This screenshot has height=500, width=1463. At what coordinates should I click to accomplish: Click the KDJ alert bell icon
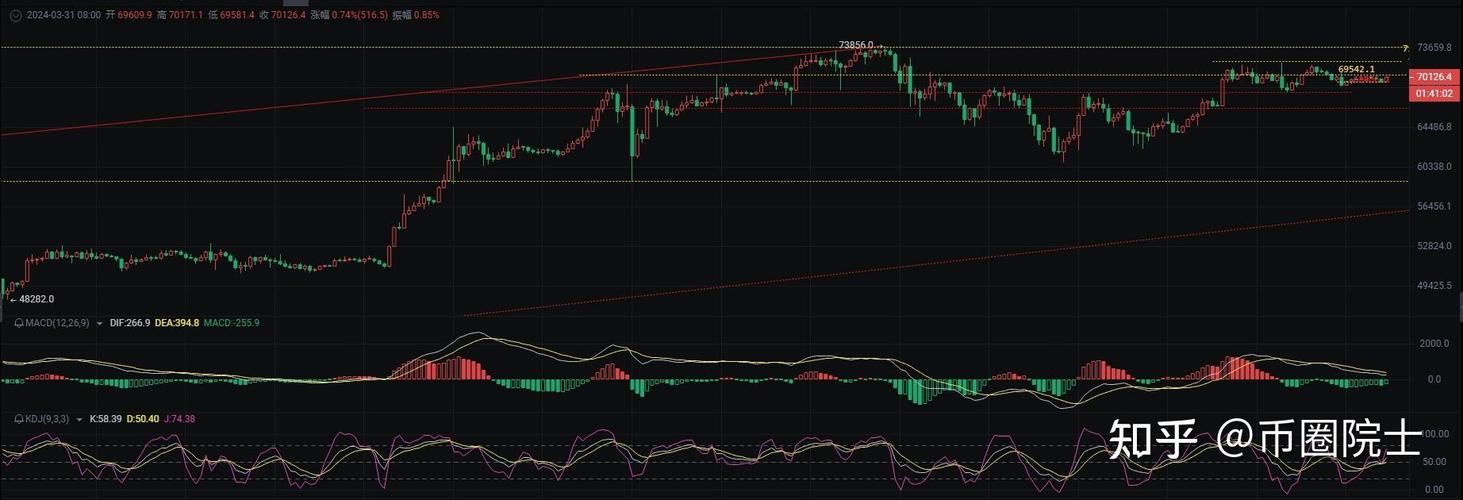[x=19, y=418]
